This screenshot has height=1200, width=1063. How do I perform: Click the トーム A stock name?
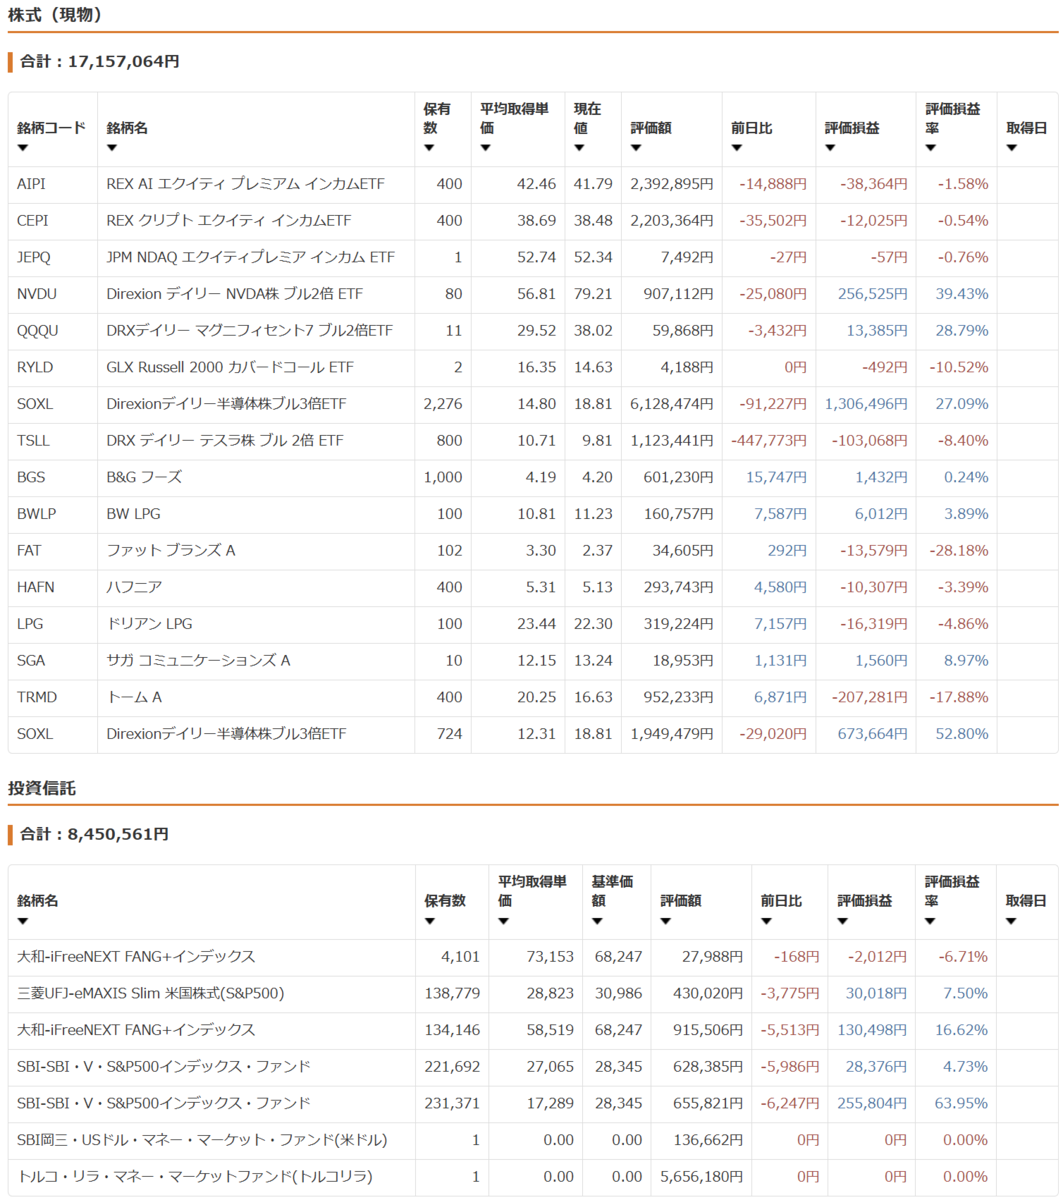(x=134, y=697)
